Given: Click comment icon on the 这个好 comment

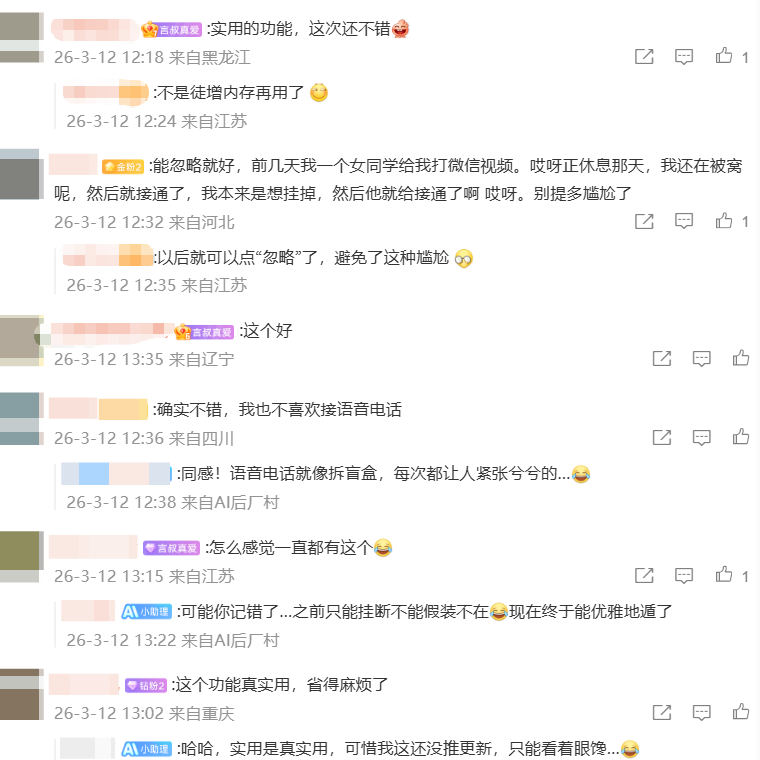Looking at the screenshot, I should click(x=701, y=359).
